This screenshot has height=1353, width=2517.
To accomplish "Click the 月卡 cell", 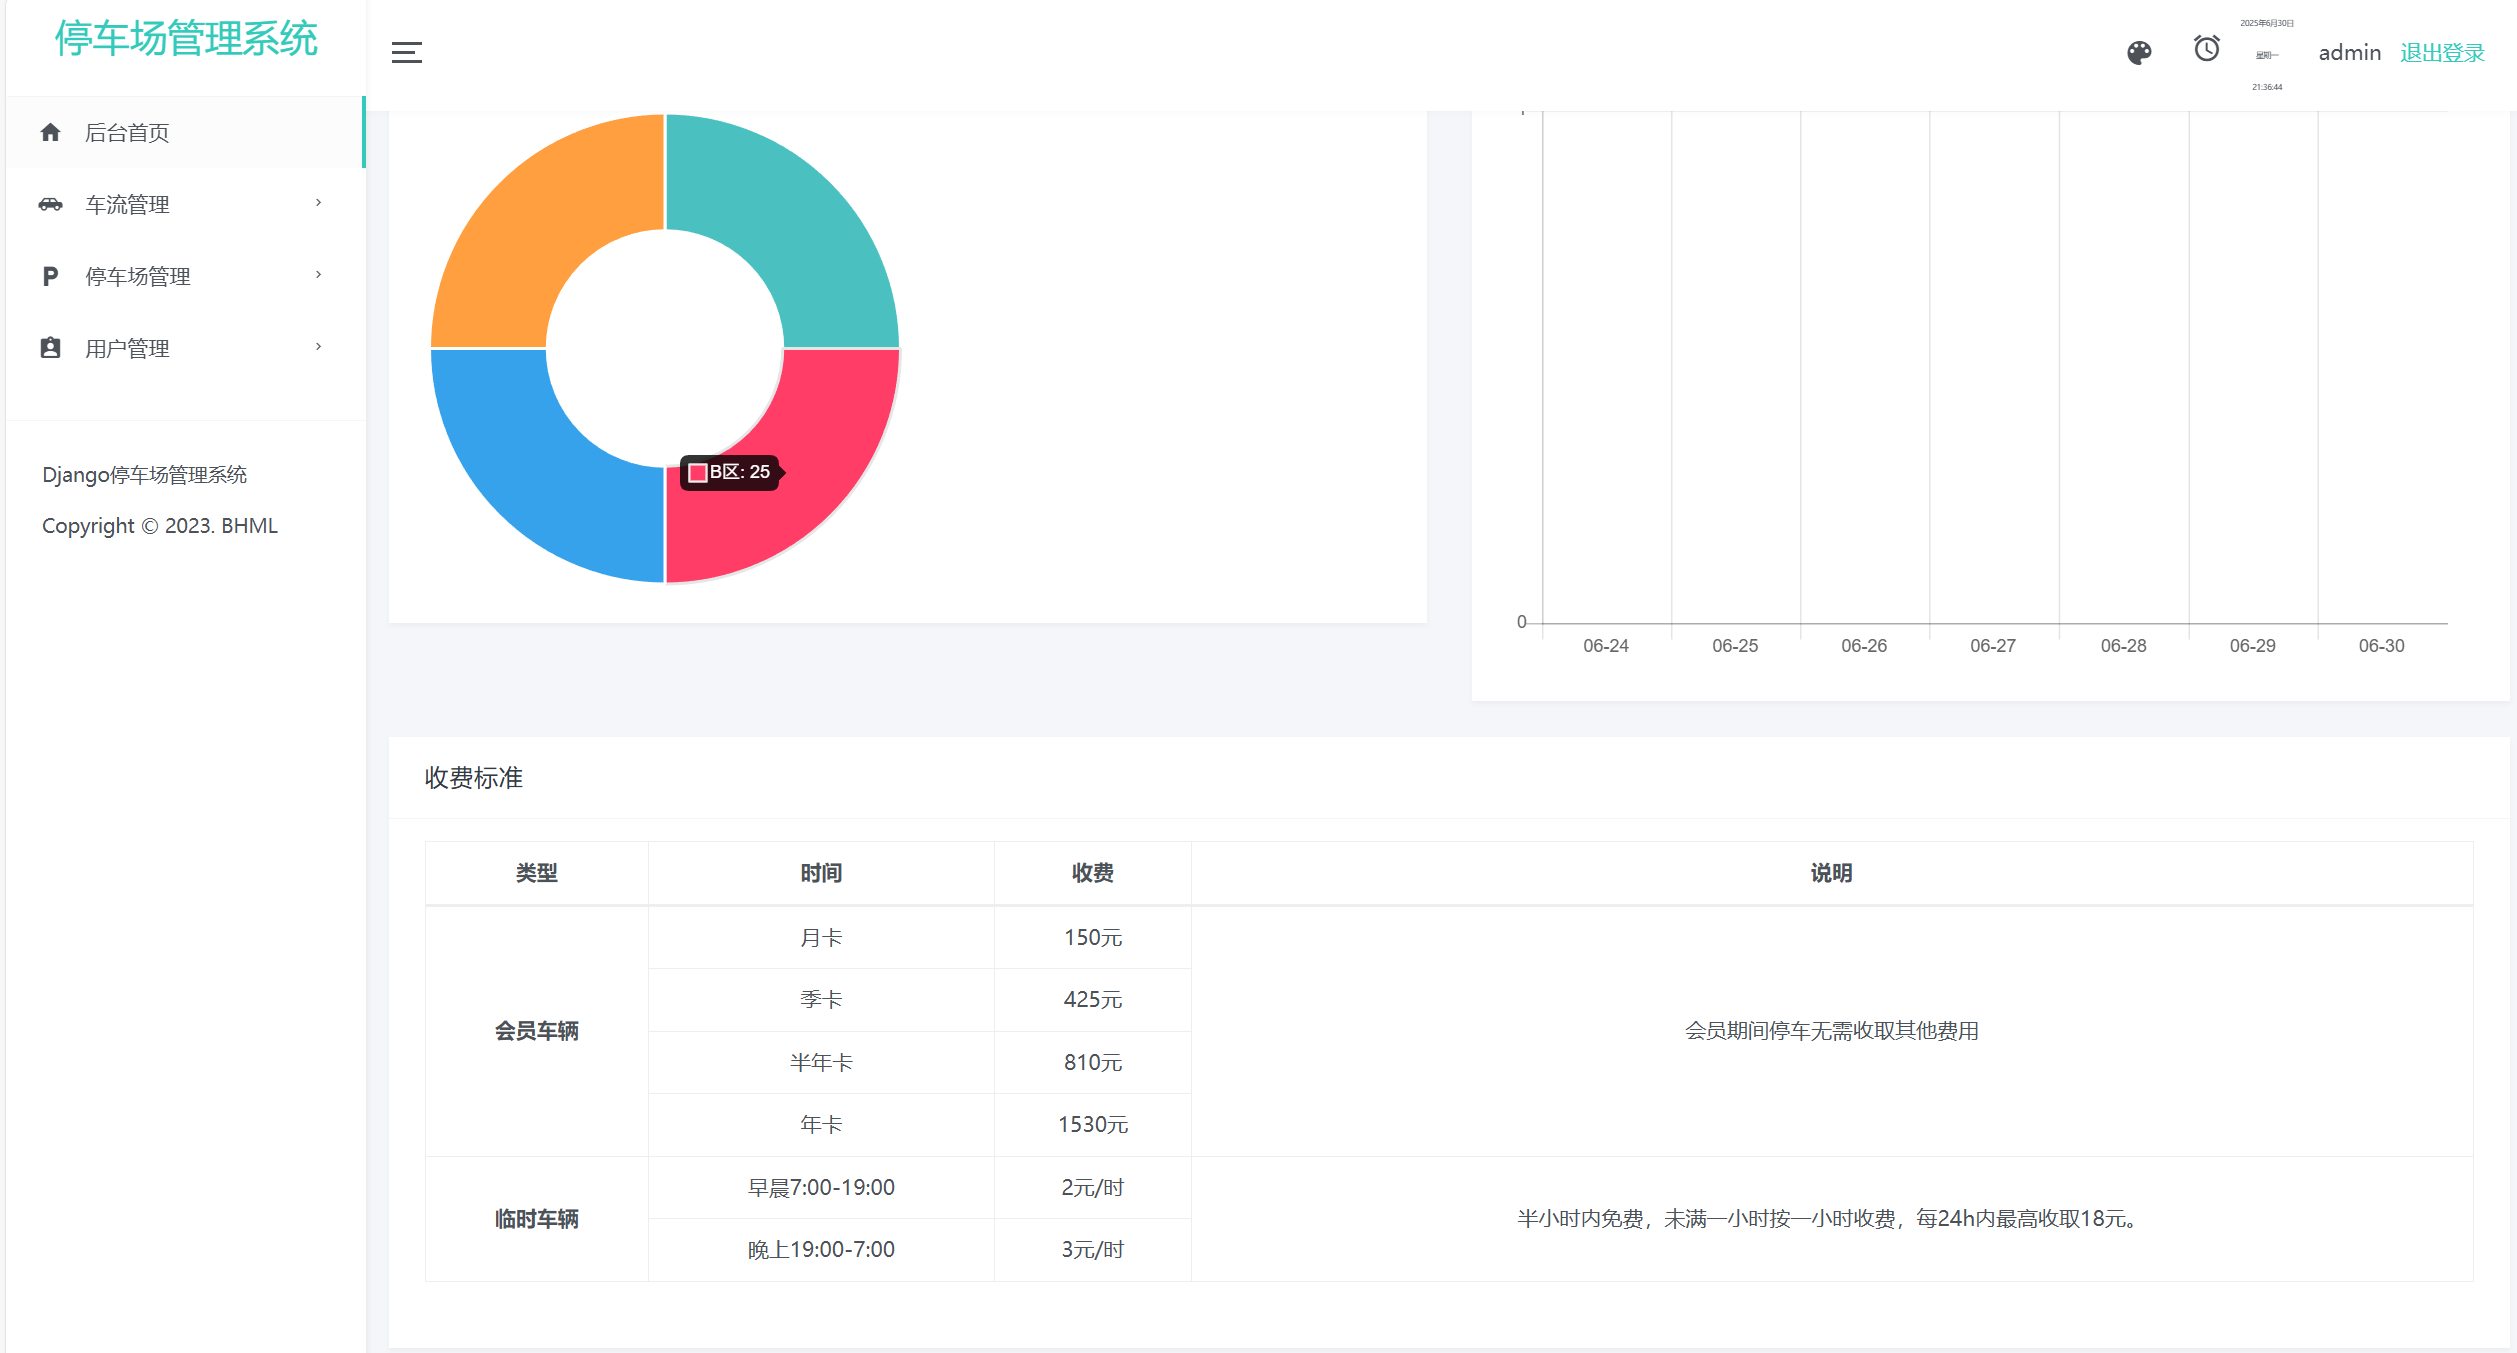I will pos(821,938).
